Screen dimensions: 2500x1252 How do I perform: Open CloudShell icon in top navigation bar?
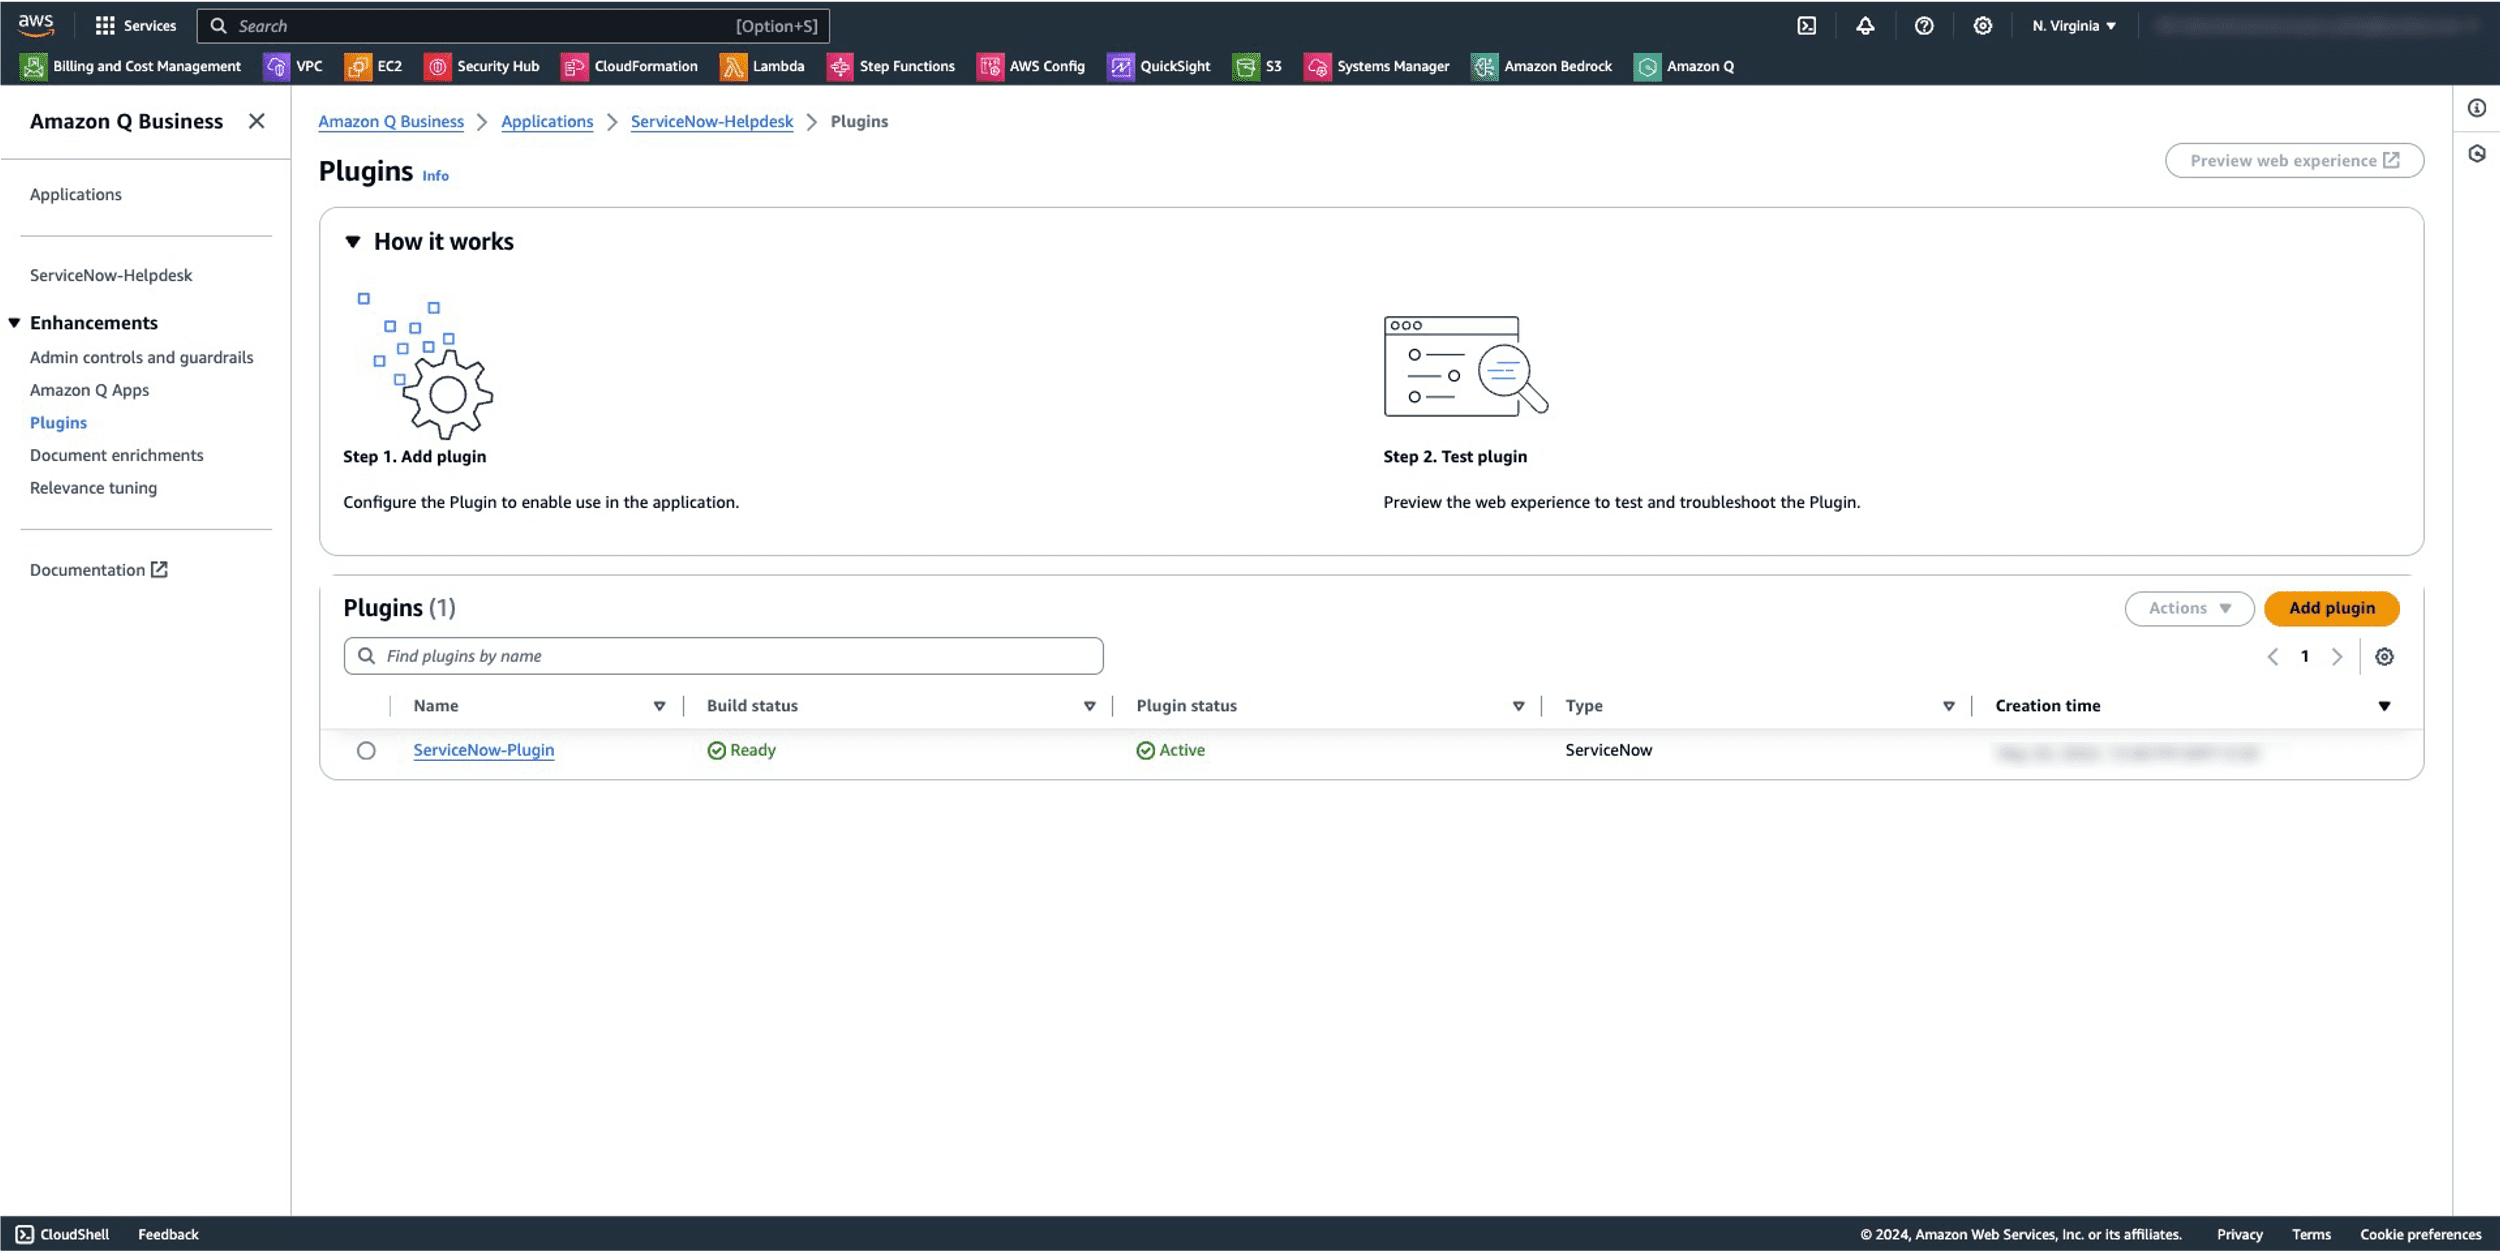pos(1806,26)
